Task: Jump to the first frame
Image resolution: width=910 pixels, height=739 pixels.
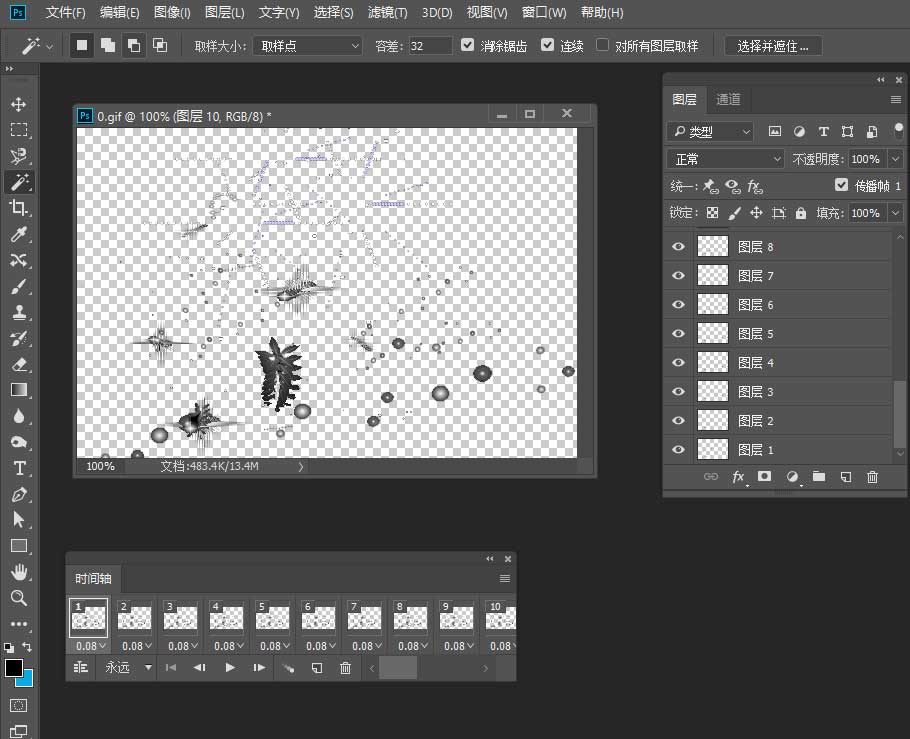Action: click(x=171, y=668)
